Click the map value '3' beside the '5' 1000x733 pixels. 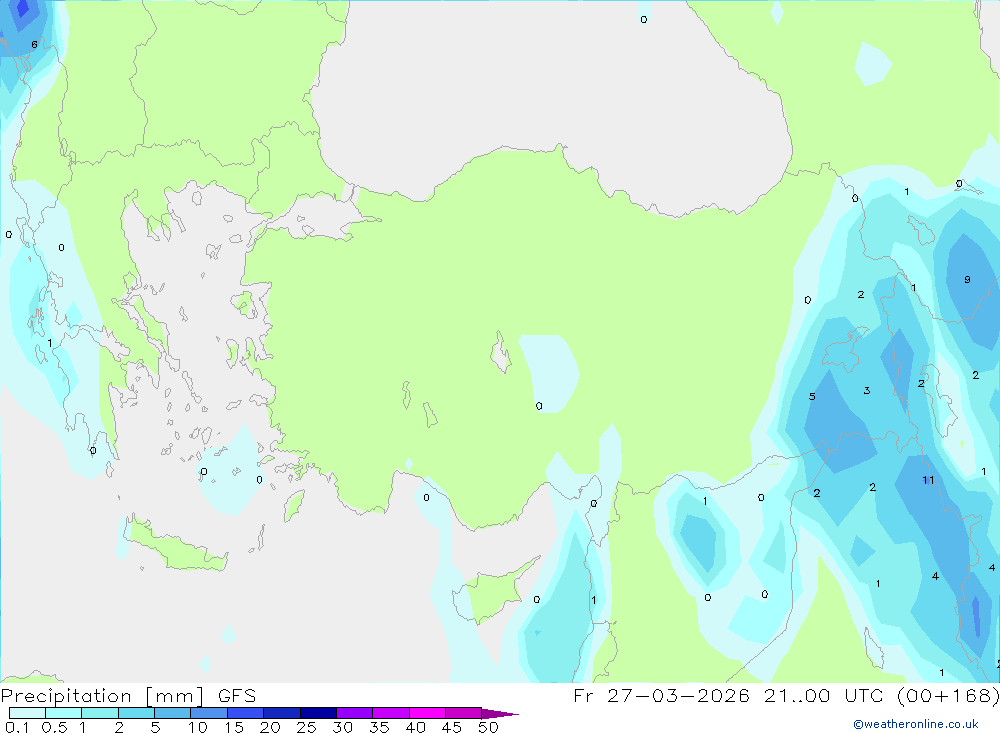pyautogui.click(x=867, y=390)
